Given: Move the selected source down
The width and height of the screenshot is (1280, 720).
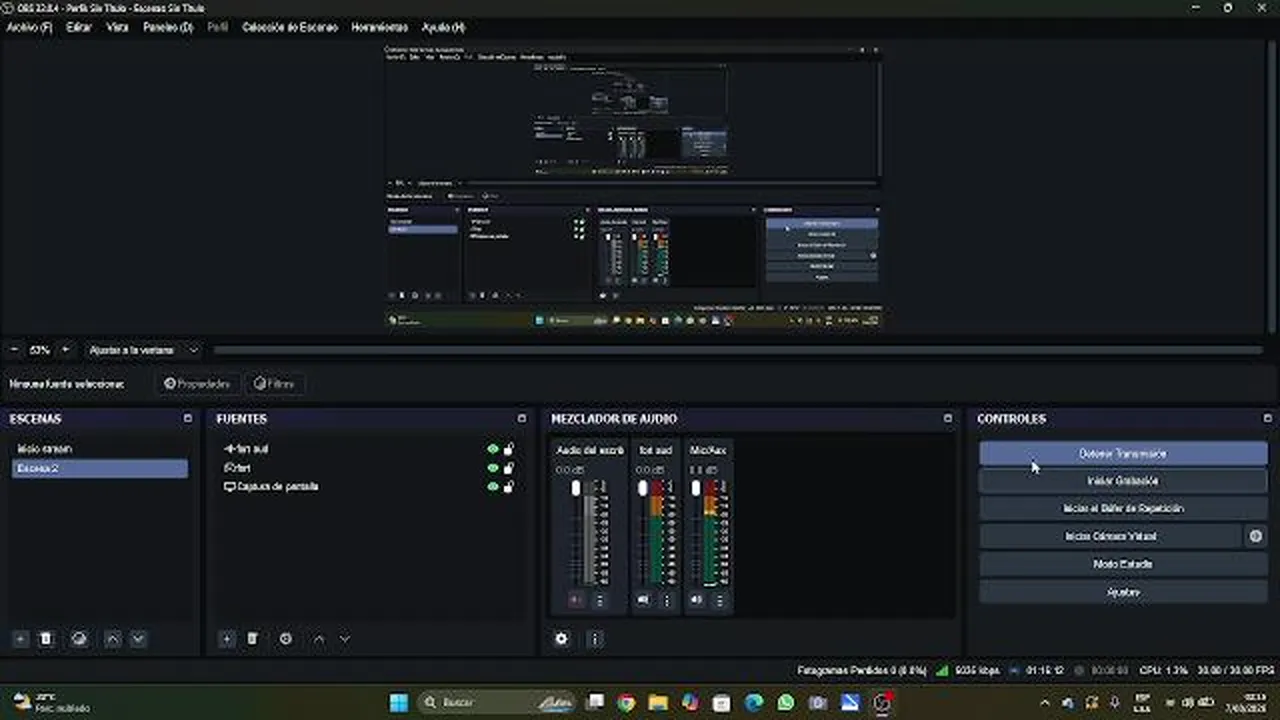Looking at the screenshot, I should point(345,638).
